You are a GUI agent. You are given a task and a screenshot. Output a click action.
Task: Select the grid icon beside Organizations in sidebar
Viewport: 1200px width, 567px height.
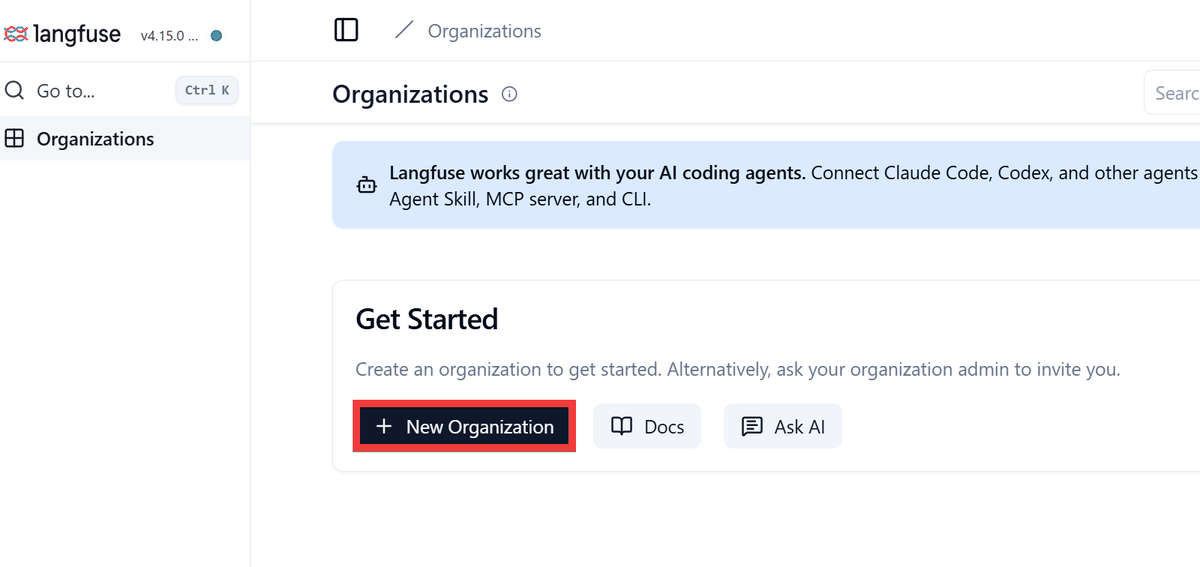[15, 139]
